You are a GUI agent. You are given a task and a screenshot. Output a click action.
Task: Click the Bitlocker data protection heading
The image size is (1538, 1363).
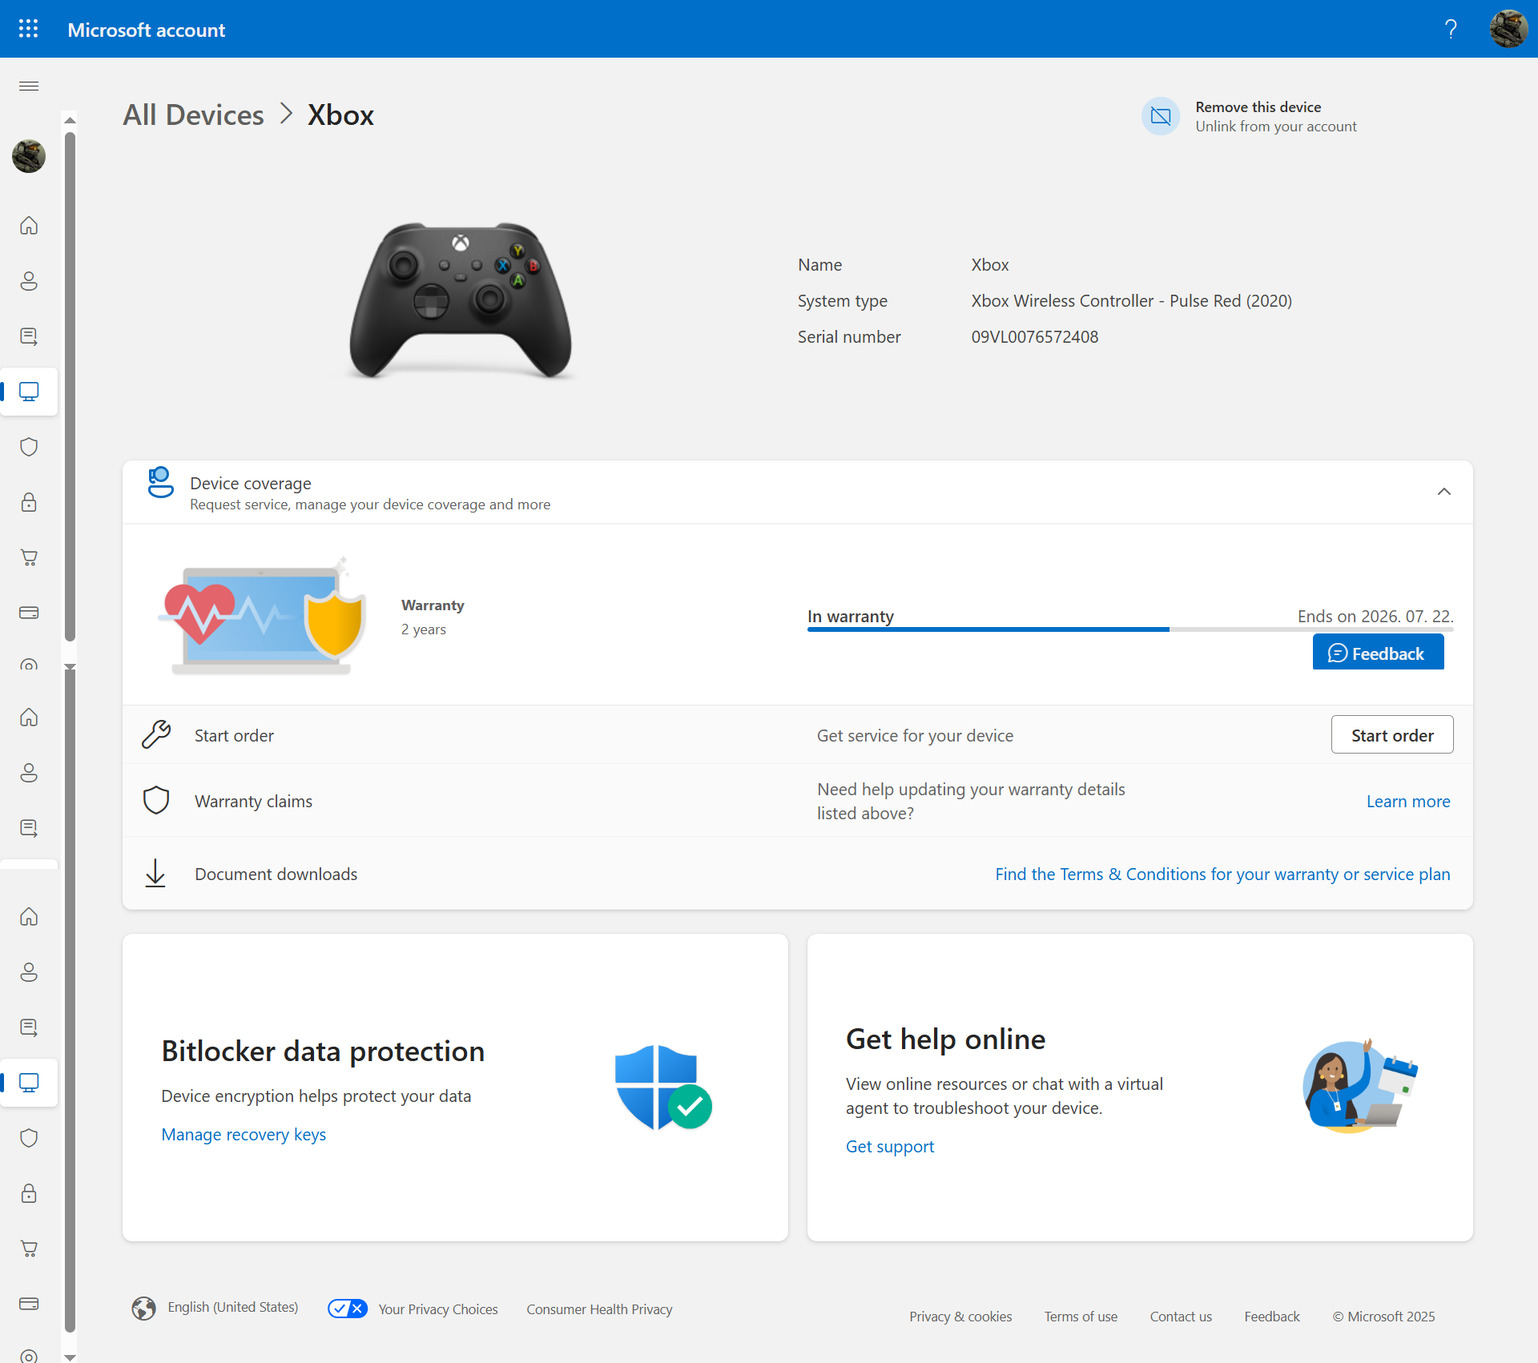[323, 1051]
